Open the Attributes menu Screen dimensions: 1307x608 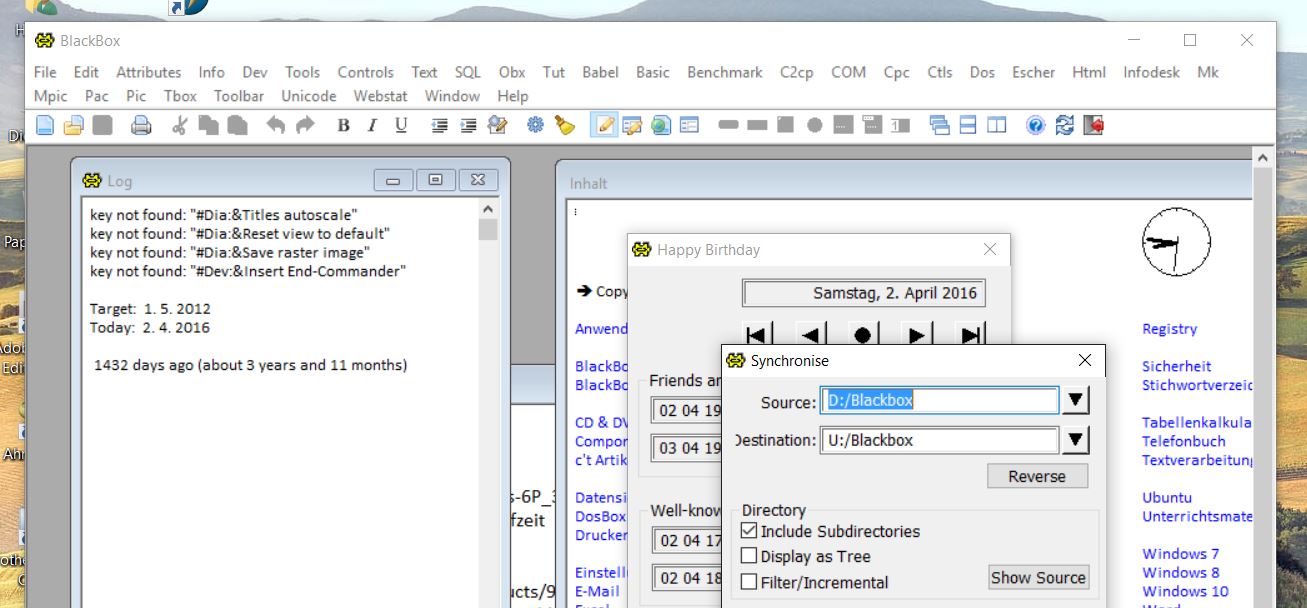148,72
